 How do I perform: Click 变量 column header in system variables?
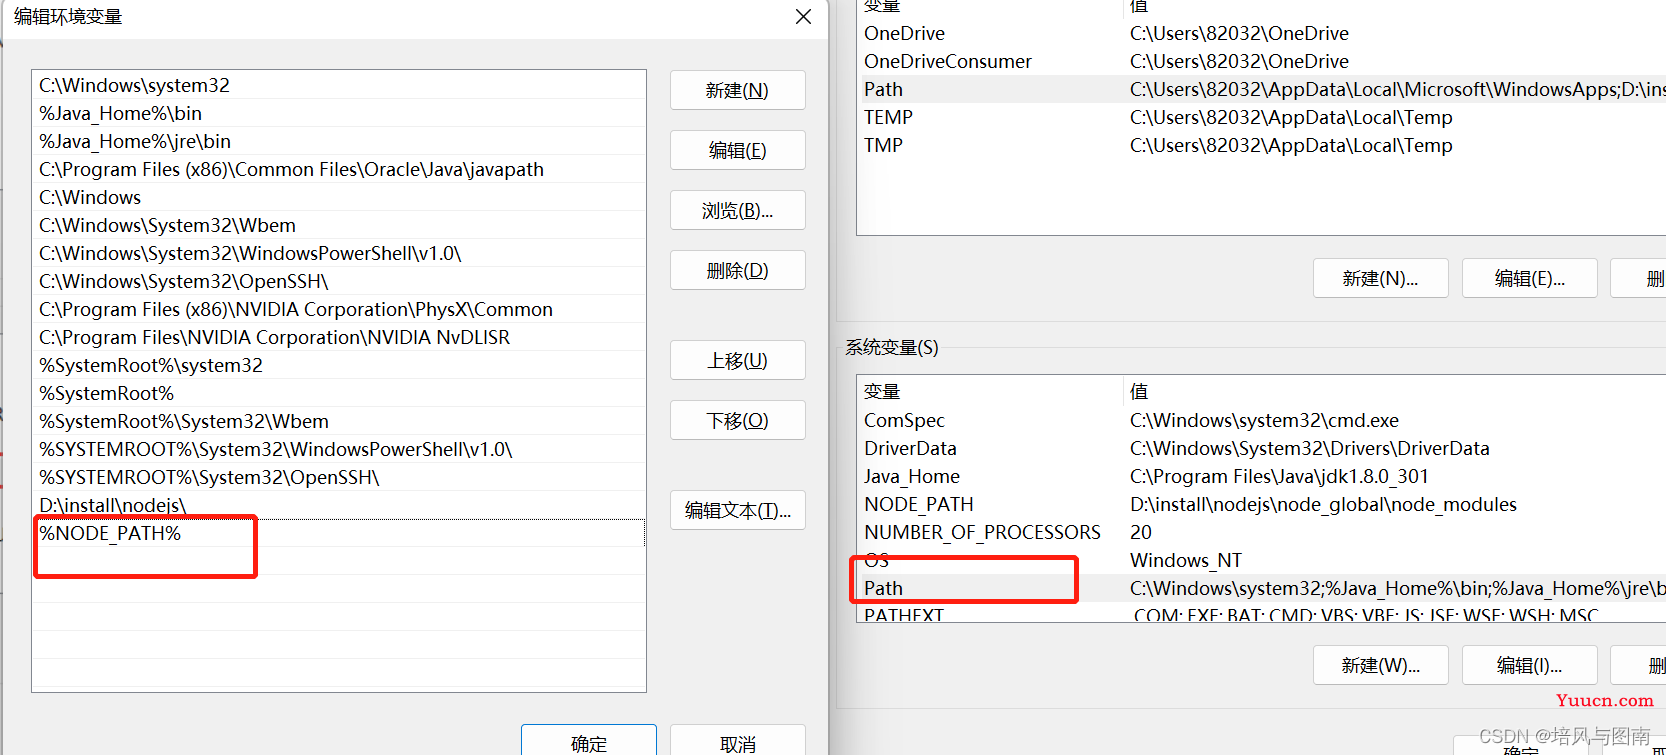(990, 391)
